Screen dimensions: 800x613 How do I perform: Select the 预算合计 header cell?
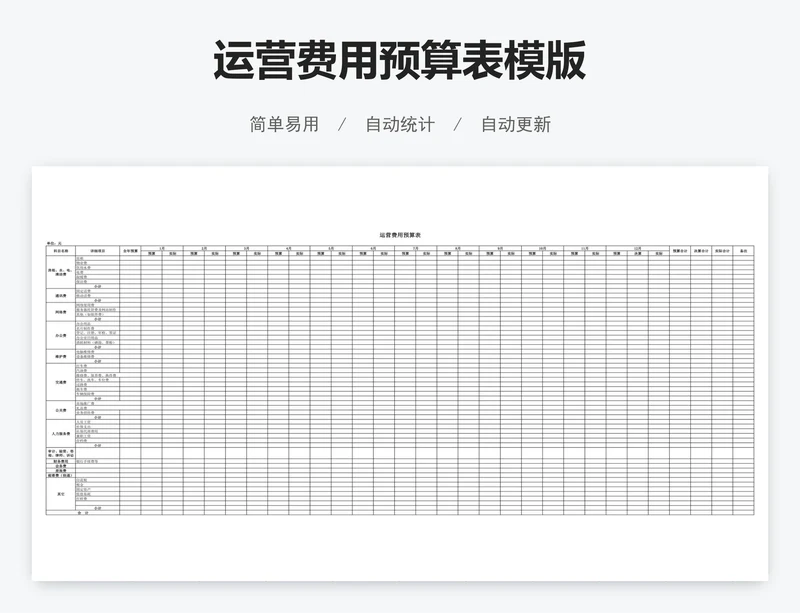pos(680,251)
